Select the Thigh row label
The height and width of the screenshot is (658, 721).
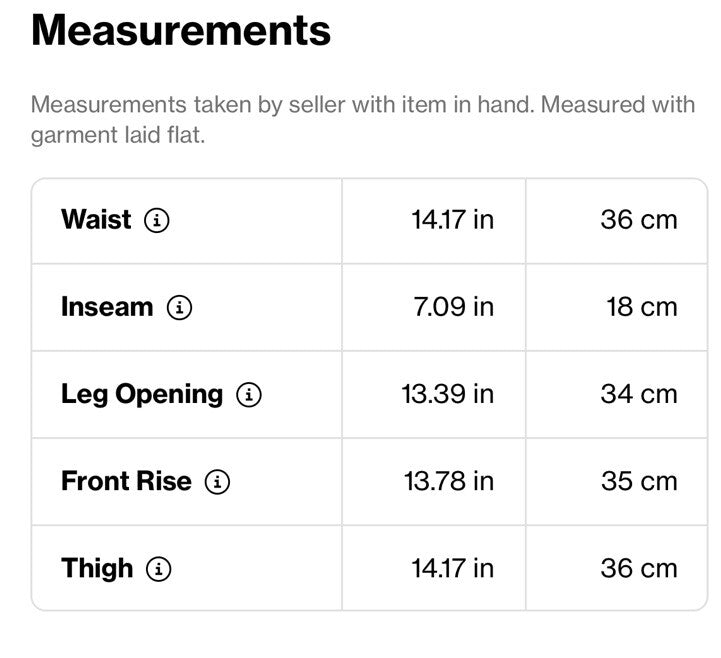(97, 569)
